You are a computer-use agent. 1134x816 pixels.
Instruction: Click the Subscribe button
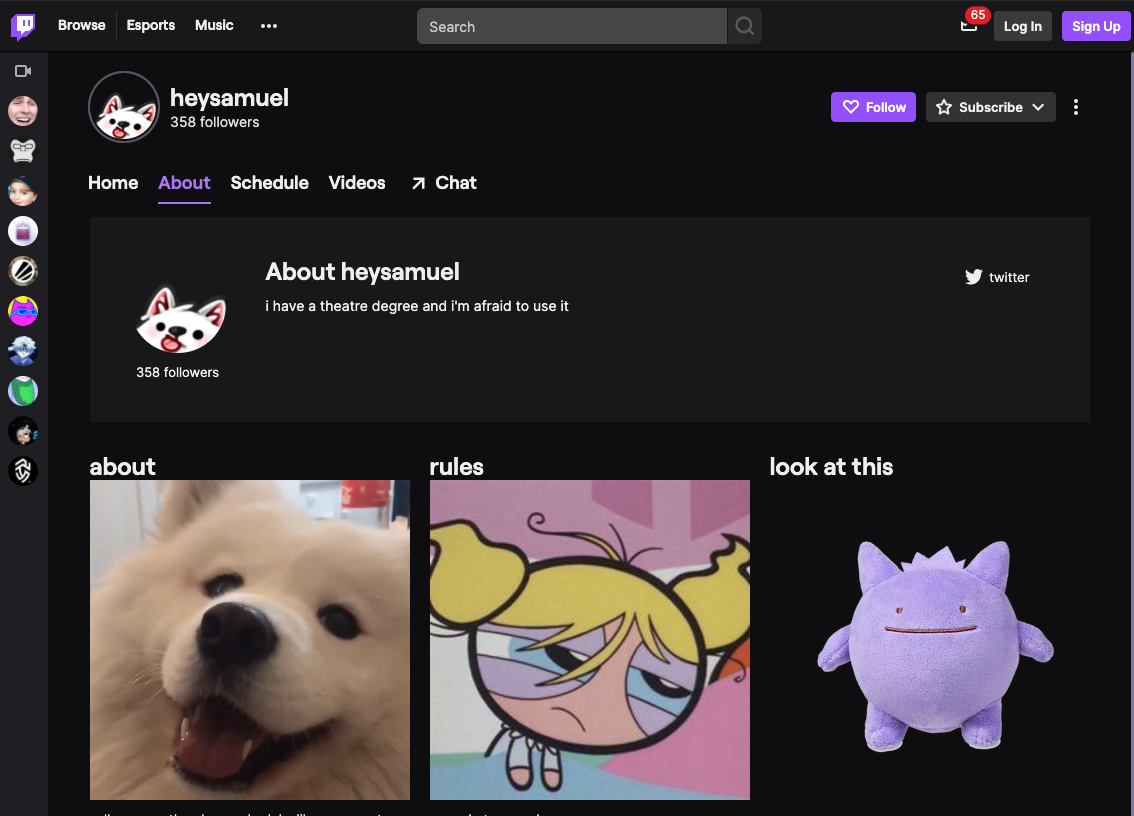pyautogui.click(x=990, y=107)
